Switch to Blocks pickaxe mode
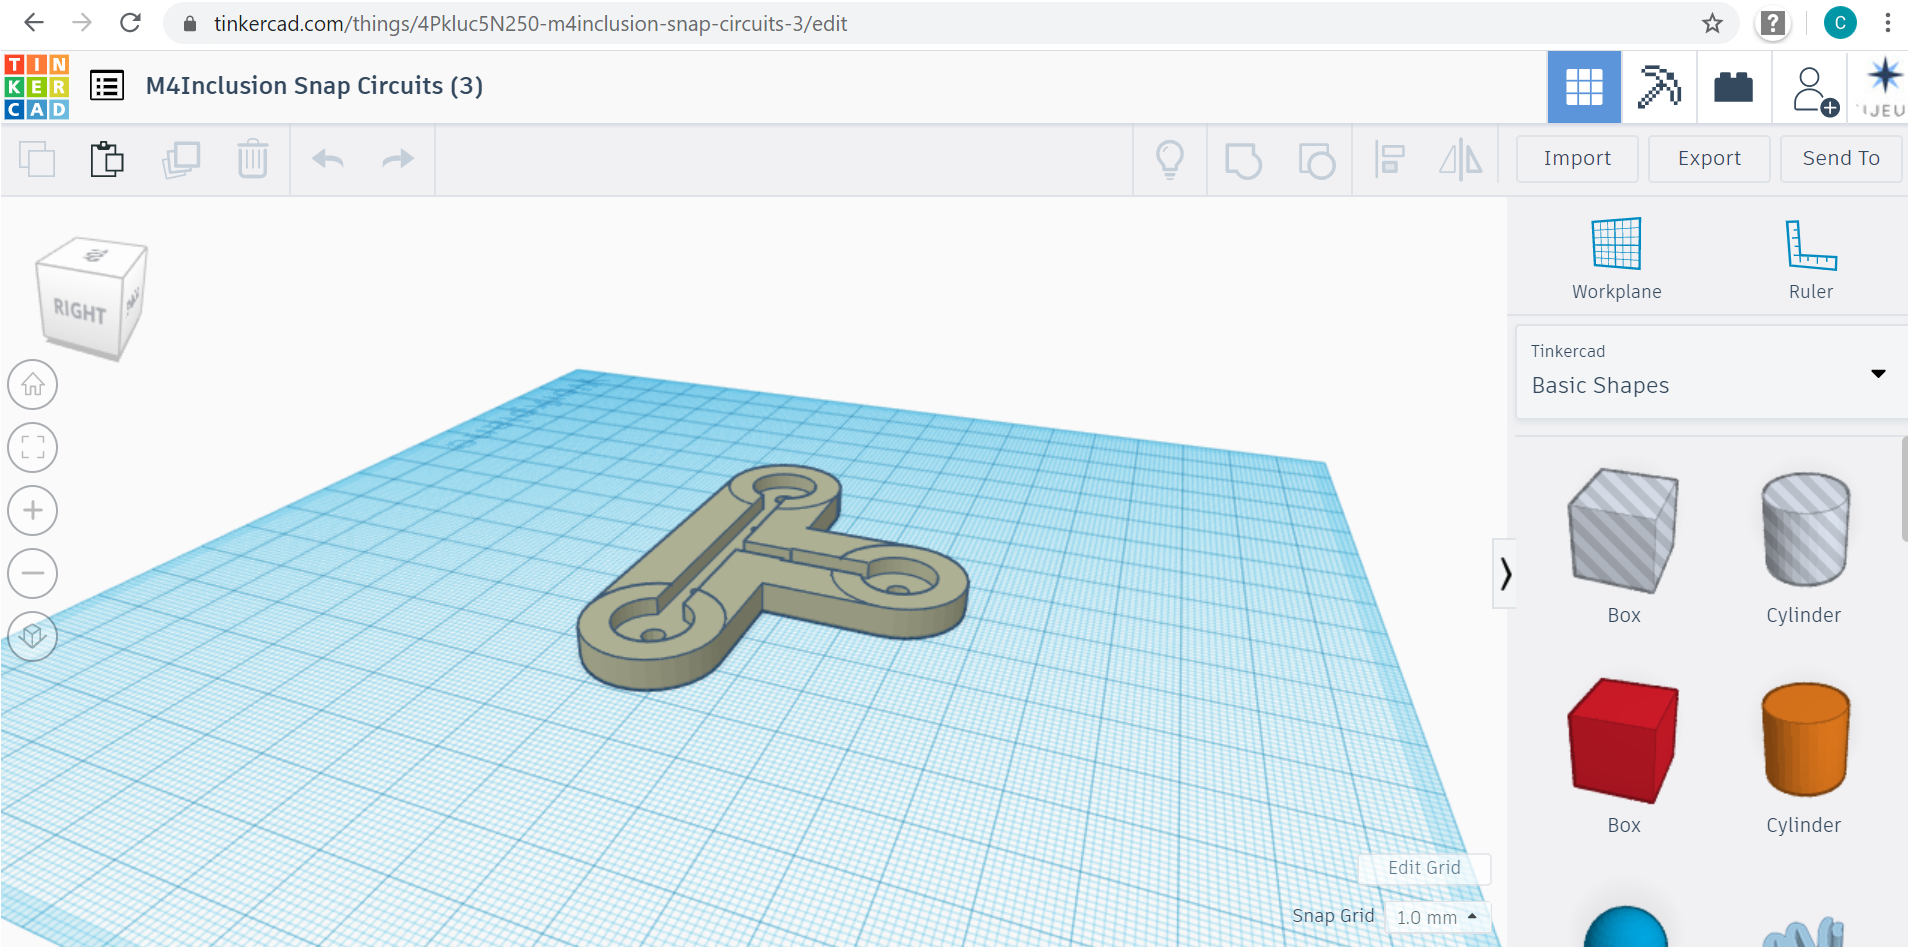 [1658, 87]
